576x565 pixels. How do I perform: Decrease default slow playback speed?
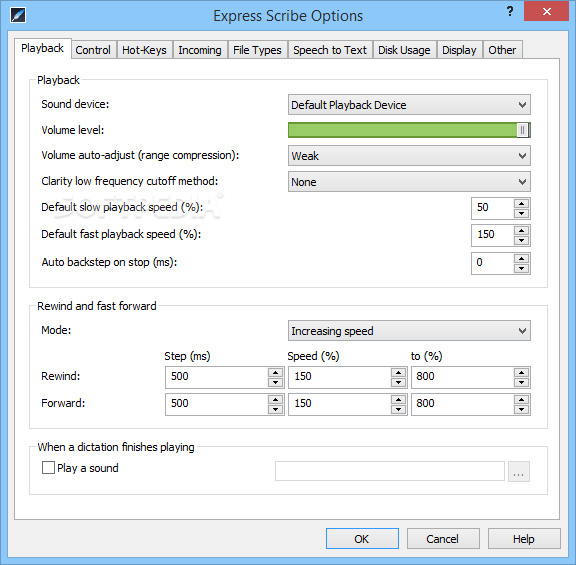[x=521, y=213]
